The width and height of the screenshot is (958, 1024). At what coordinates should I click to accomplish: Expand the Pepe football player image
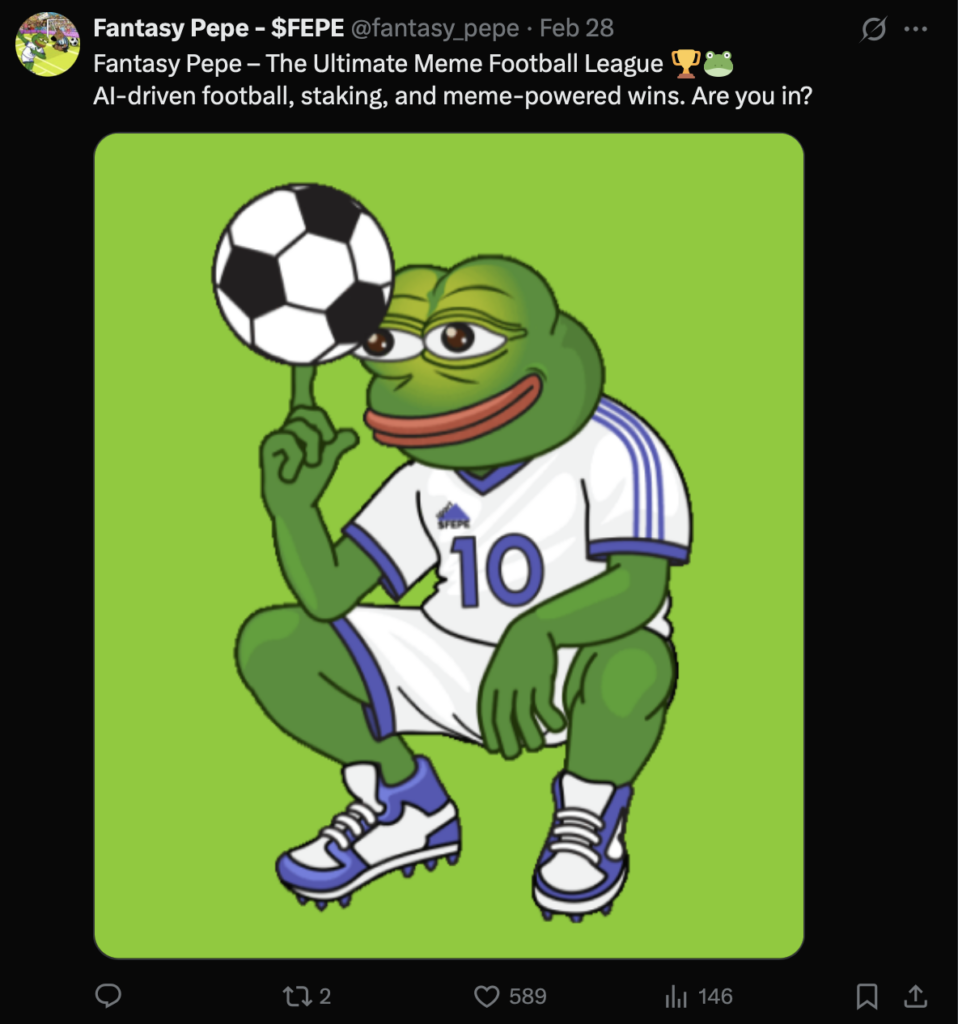(x=449, y=546)
